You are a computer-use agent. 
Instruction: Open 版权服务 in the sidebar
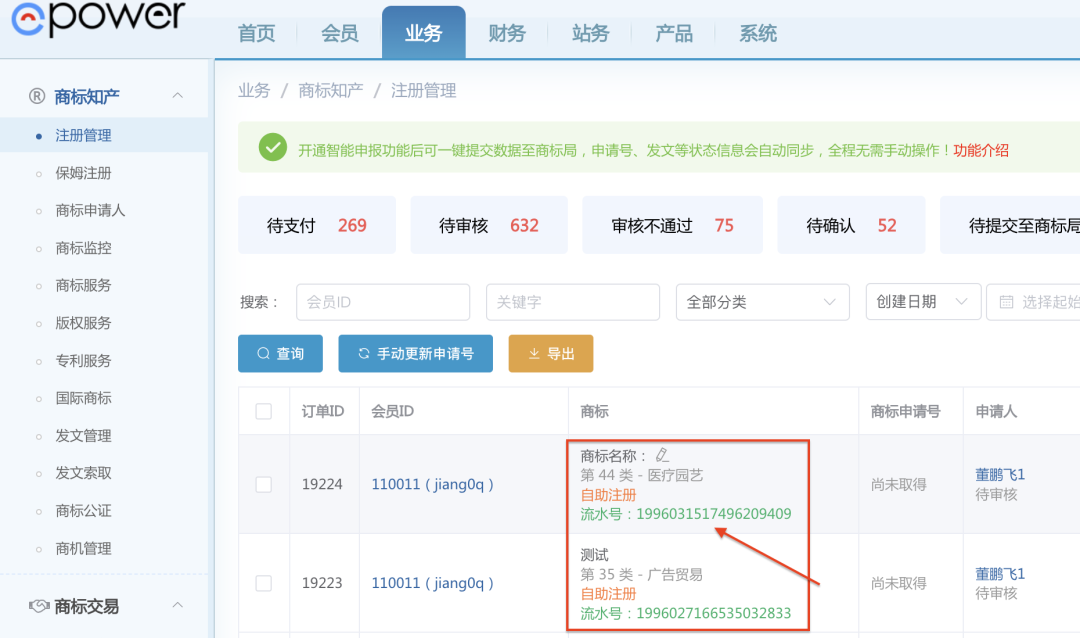83,323
